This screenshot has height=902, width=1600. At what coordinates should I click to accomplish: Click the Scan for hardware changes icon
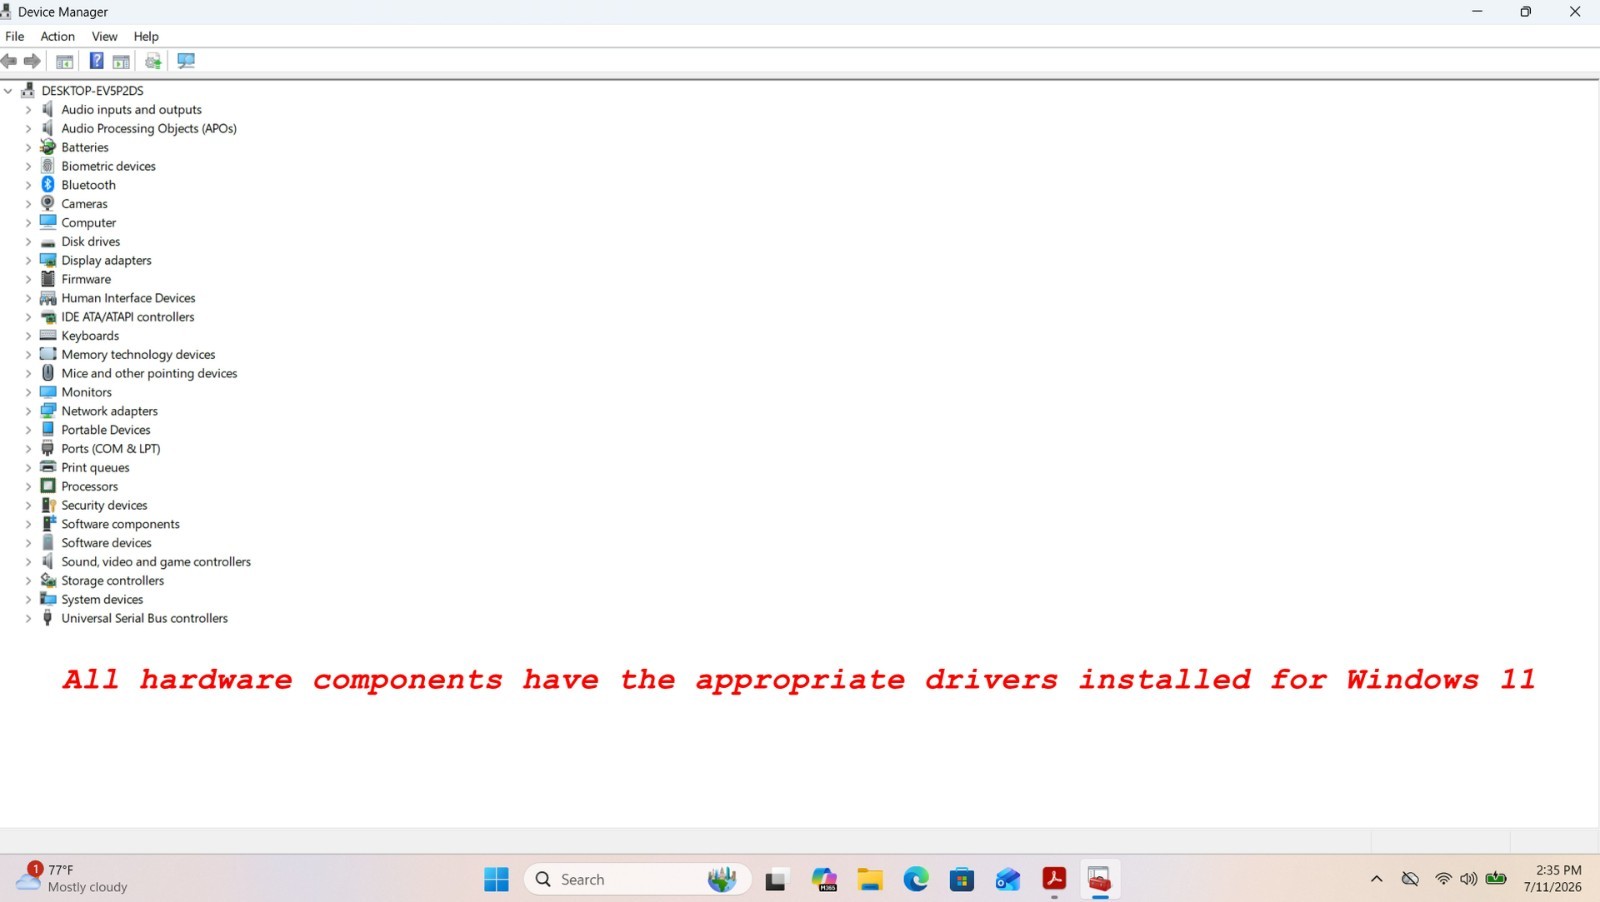point(186,61)
